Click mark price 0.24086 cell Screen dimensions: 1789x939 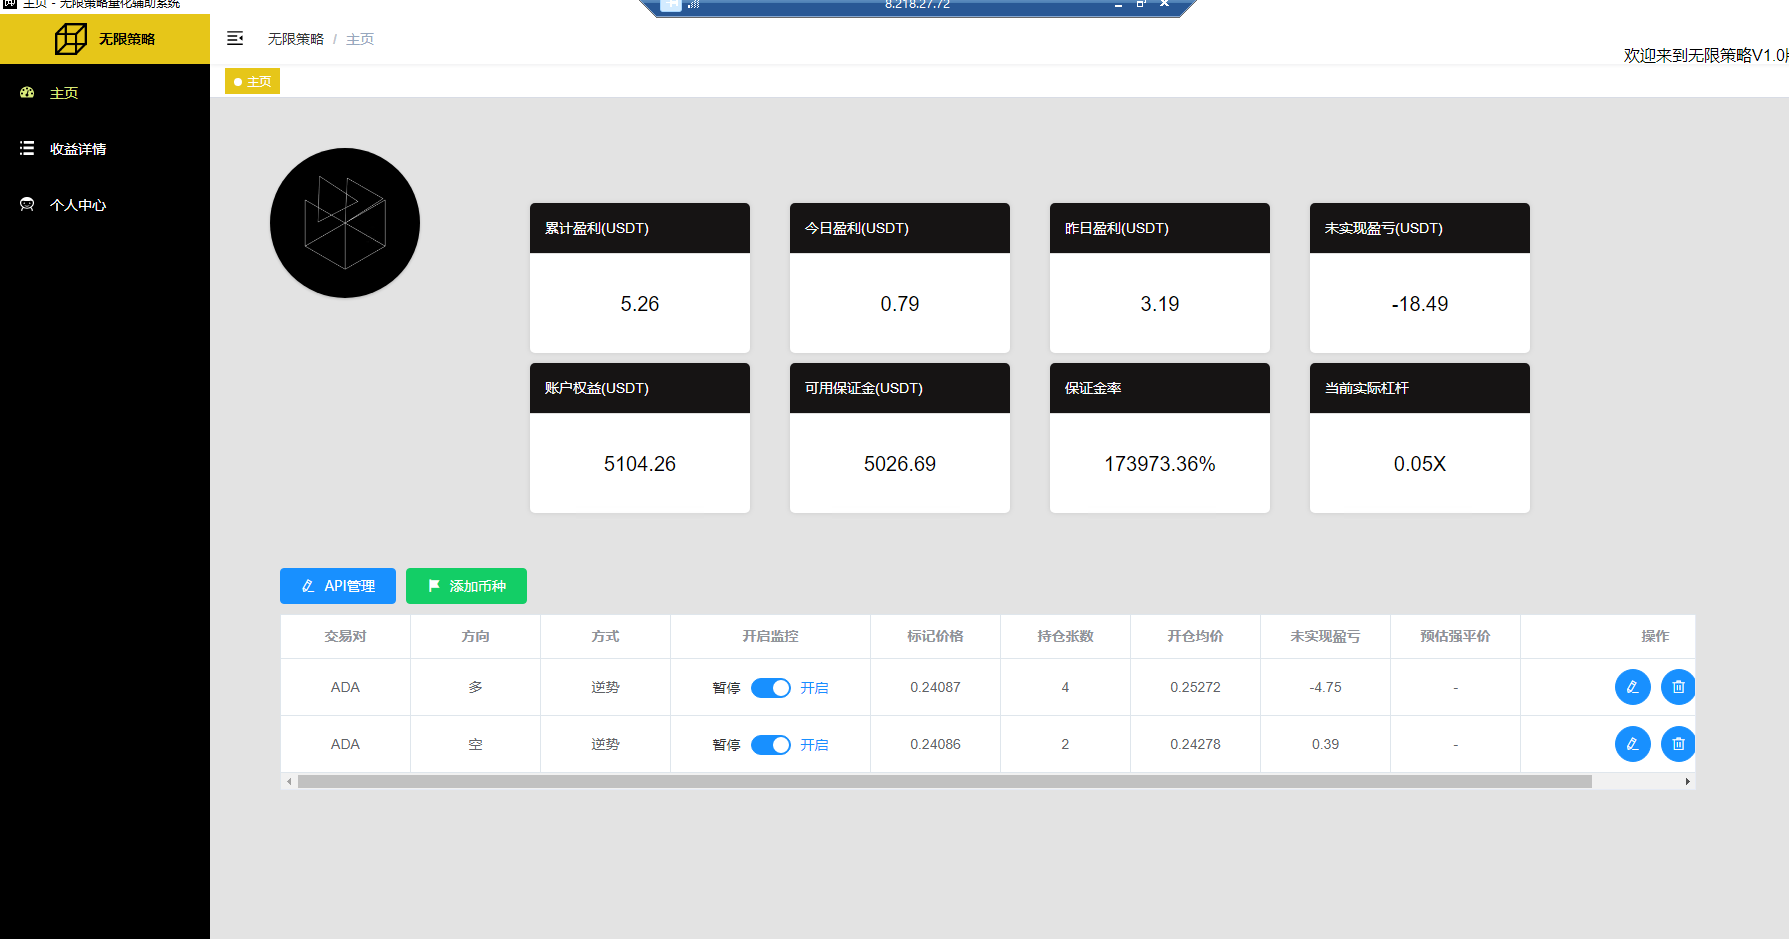pos(935,744)
